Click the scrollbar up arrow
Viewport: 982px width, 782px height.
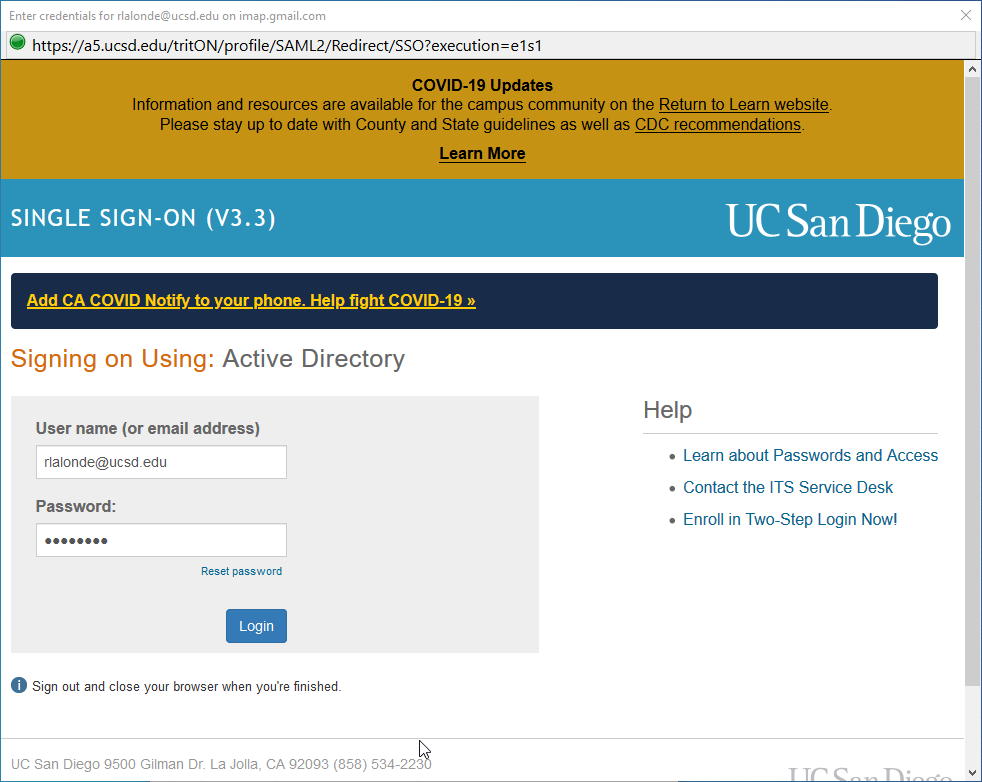click(971, 68)
